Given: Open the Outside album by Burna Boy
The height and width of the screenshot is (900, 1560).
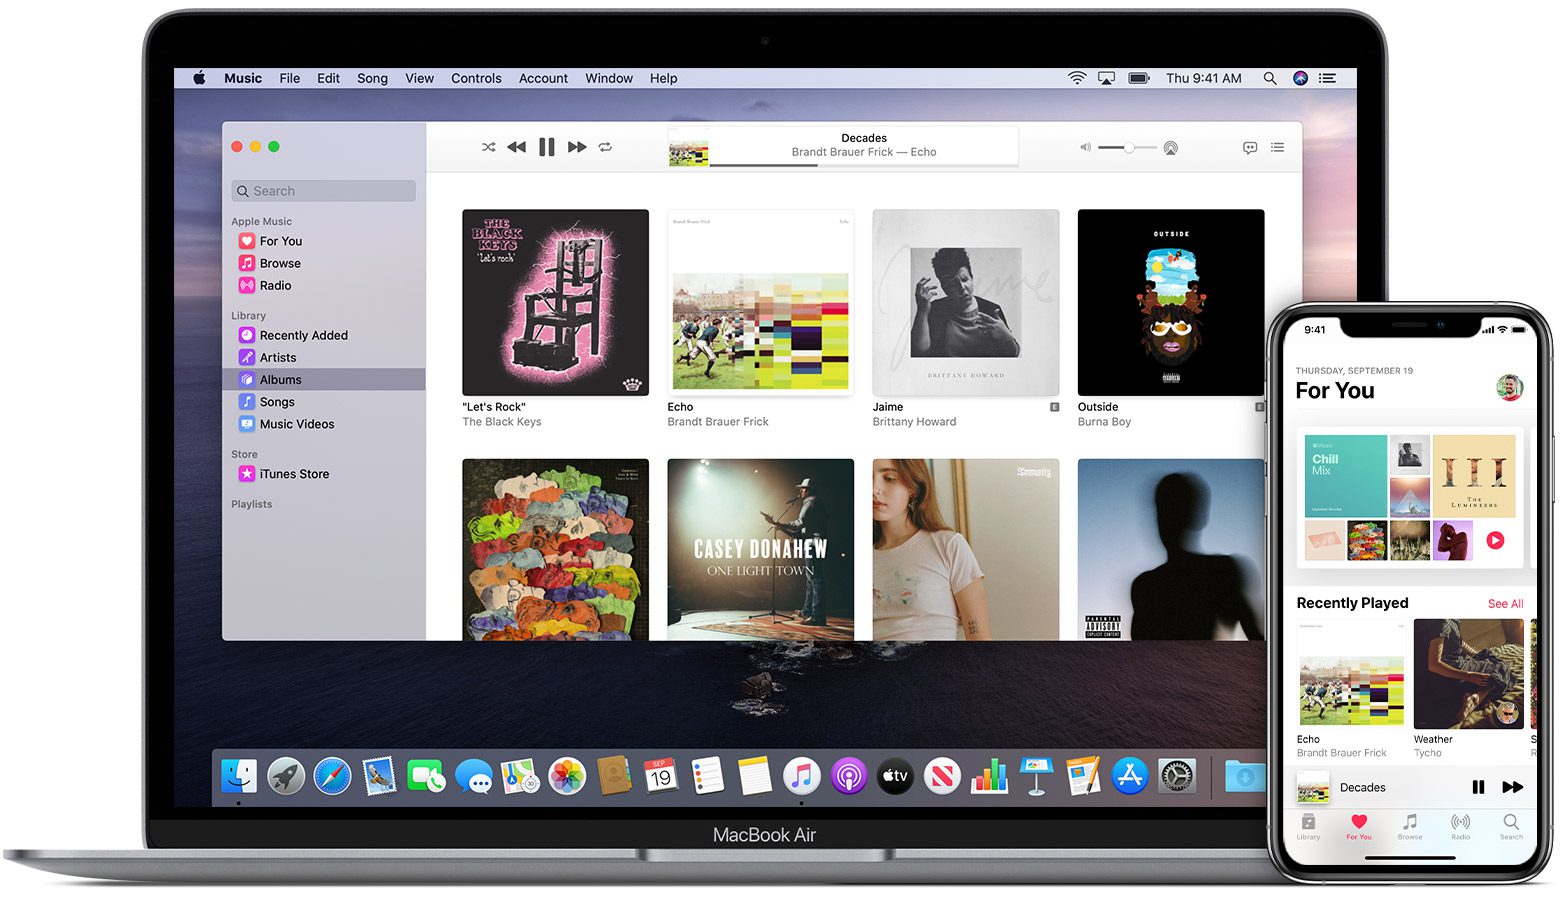Looking at the screenshot, I should [1170, 302].
